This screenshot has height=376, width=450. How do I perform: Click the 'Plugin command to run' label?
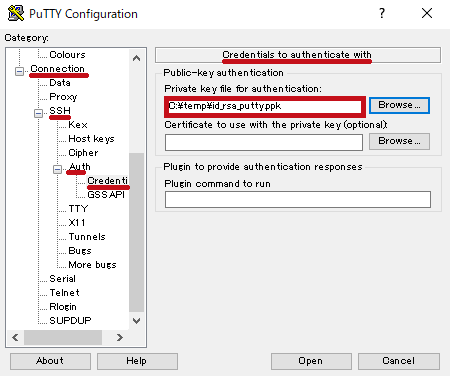pos(217,184)
